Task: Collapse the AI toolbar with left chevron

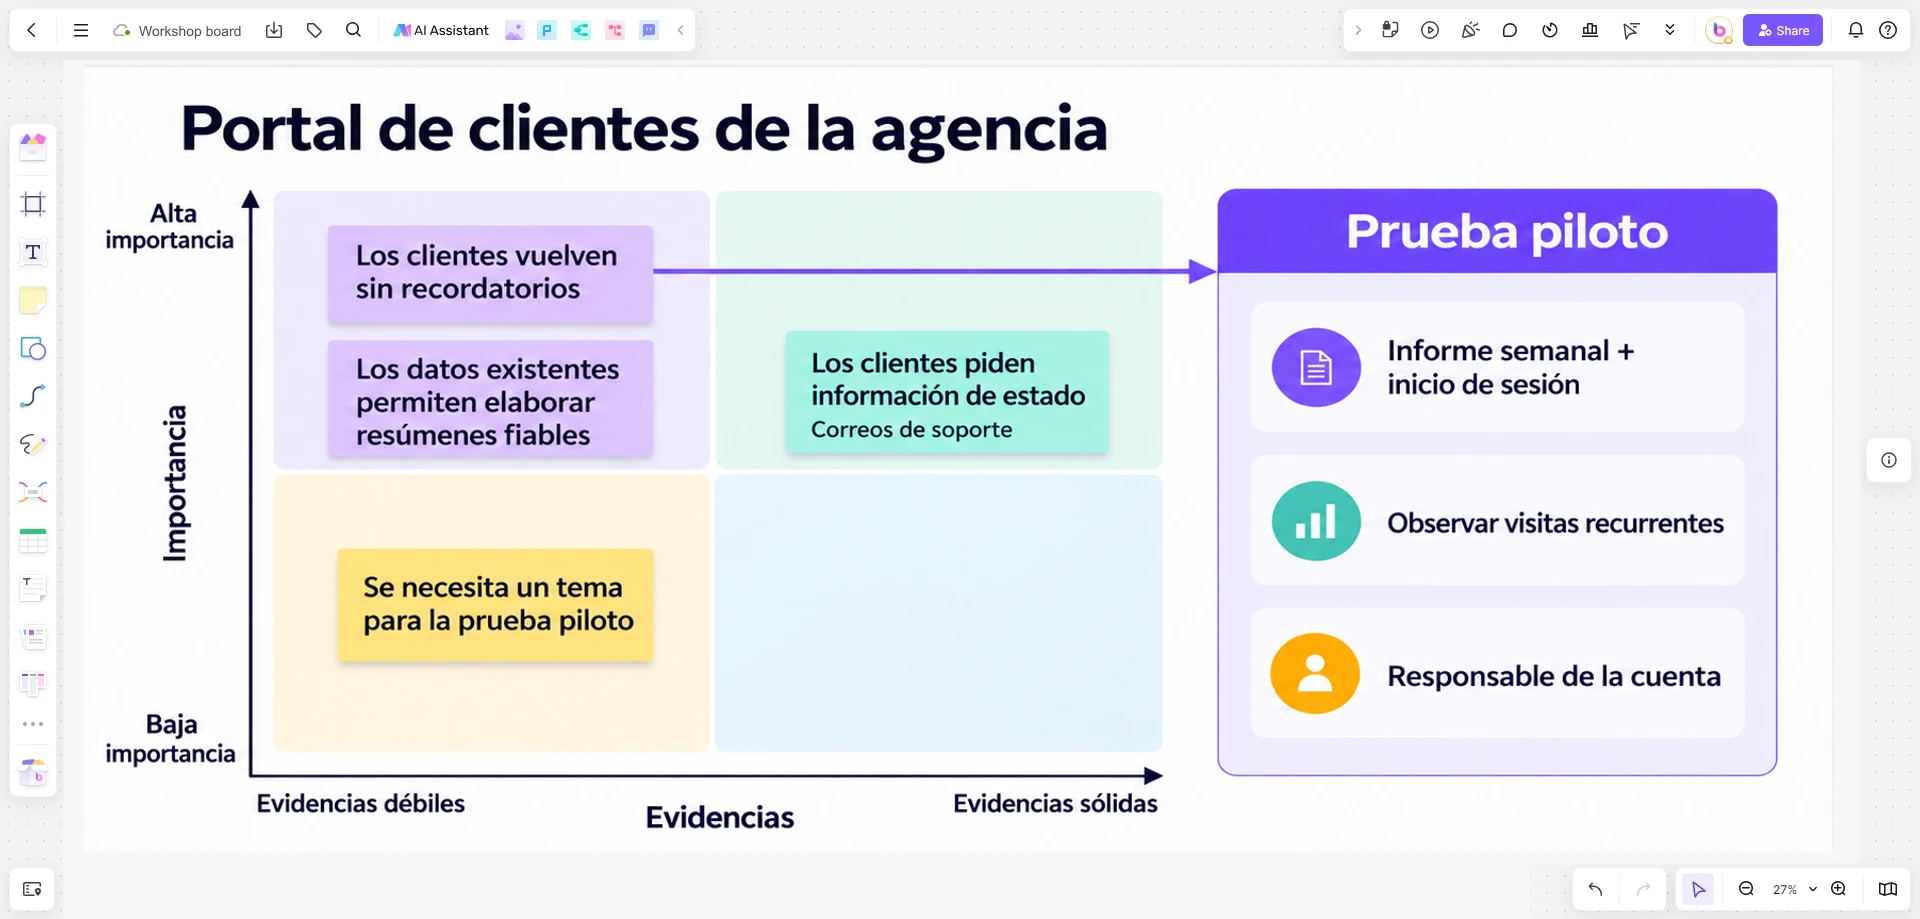Action: point(681,30)
